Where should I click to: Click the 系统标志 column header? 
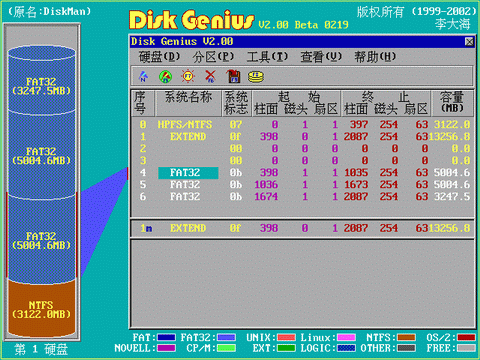(x=236, y=103)
